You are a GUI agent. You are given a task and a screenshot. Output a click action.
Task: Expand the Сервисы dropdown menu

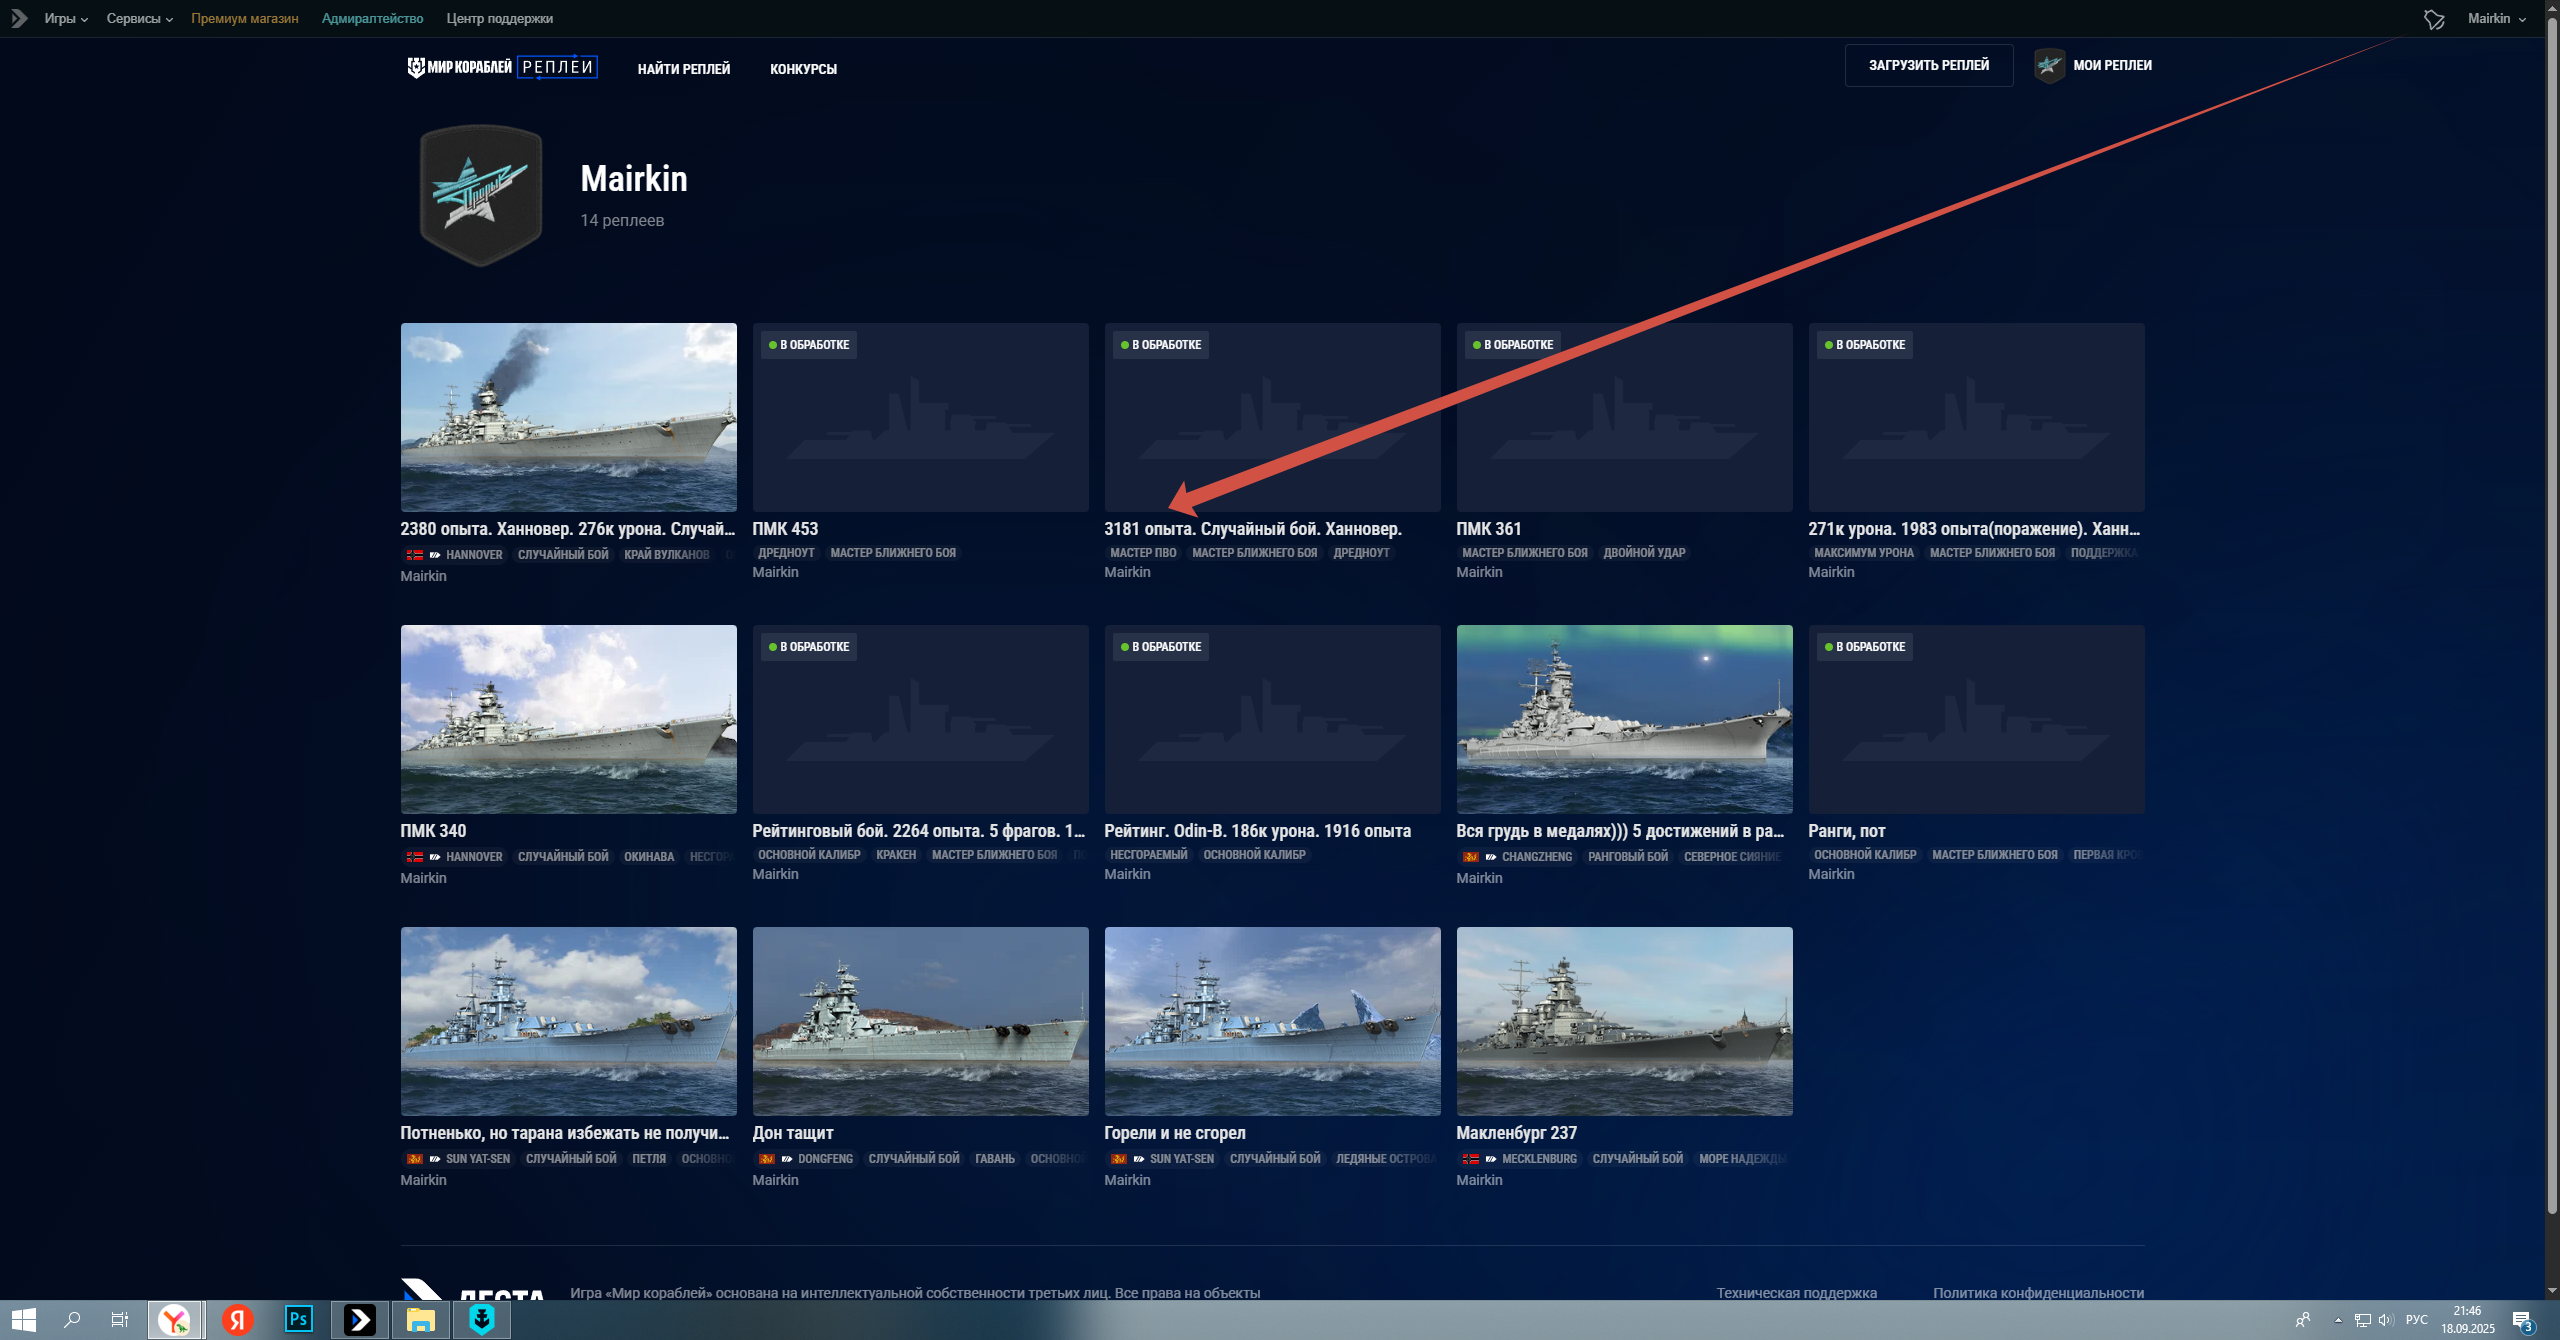[140, 18]
